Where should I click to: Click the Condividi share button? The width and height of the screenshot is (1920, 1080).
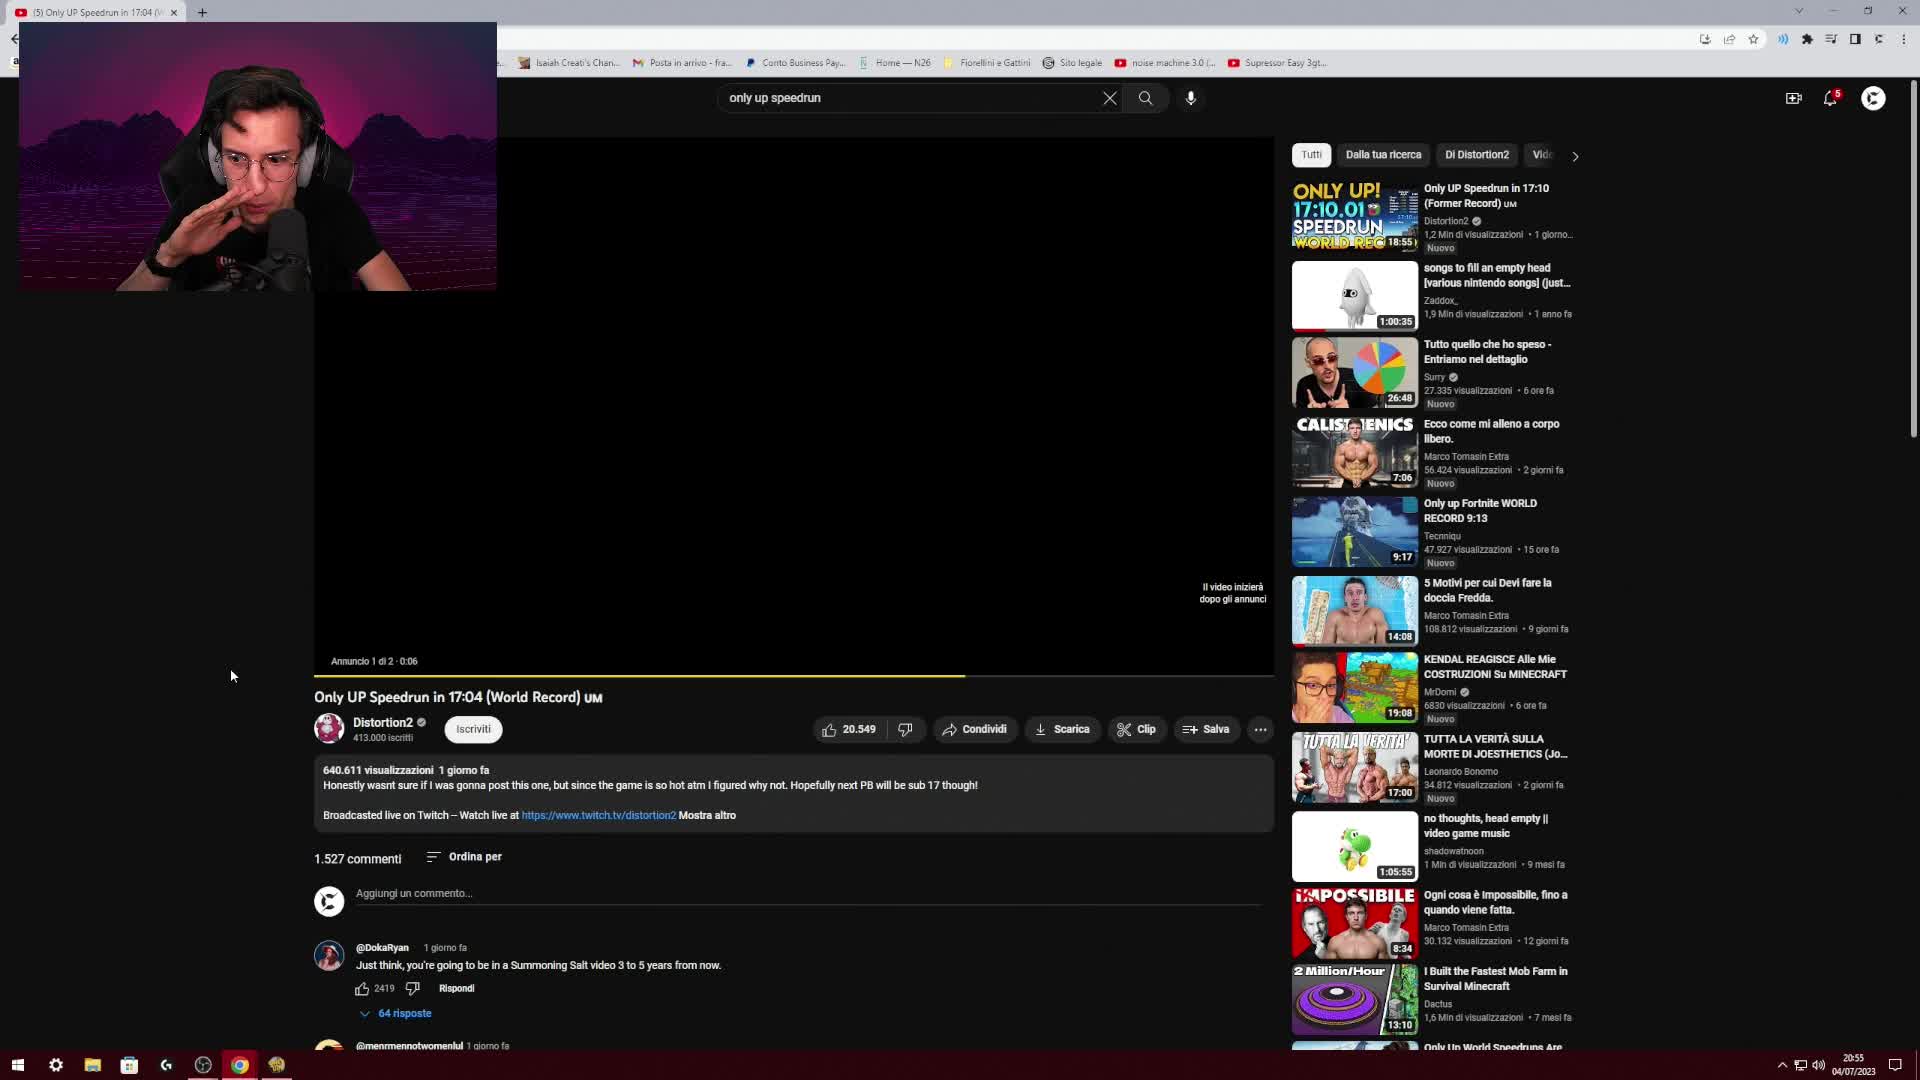pos(975,730)
